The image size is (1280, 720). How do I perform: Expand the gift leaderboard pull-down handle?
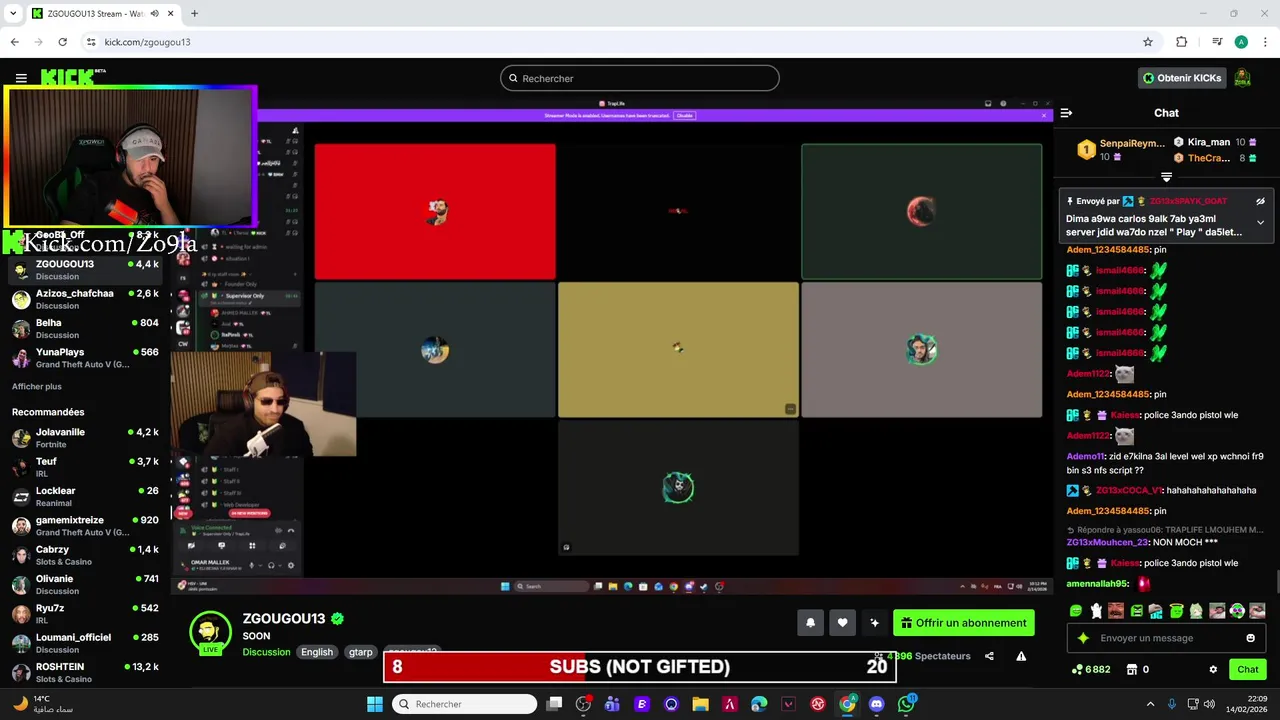pyautogui.click(x=1166, y=177)
